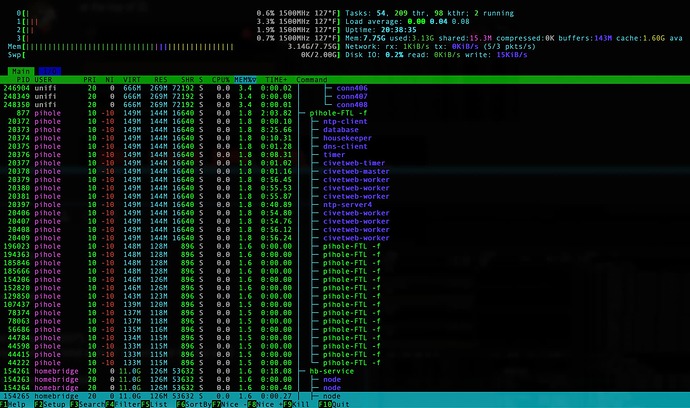Sort by the CPU% column header
This screenshot has width=690, height=408.
[220, 80]
